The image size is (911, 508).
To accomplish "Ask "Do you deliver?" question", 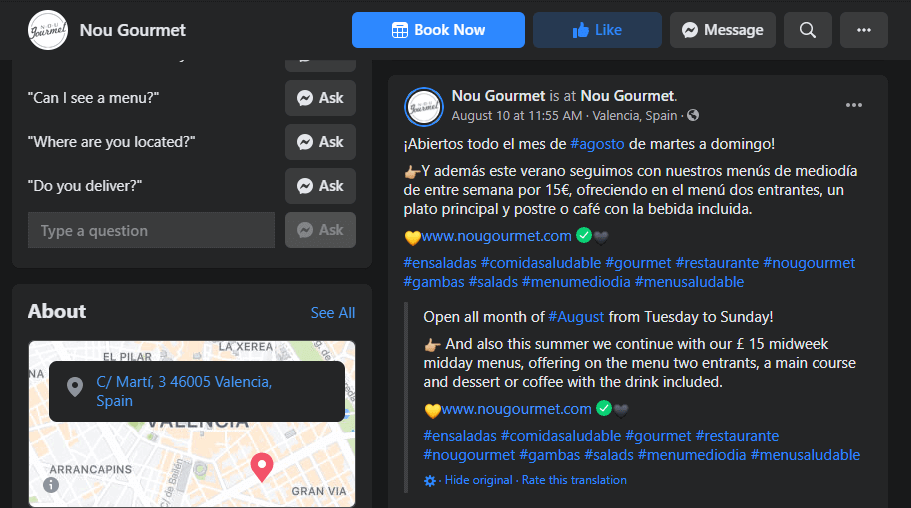I will point(320,186).
